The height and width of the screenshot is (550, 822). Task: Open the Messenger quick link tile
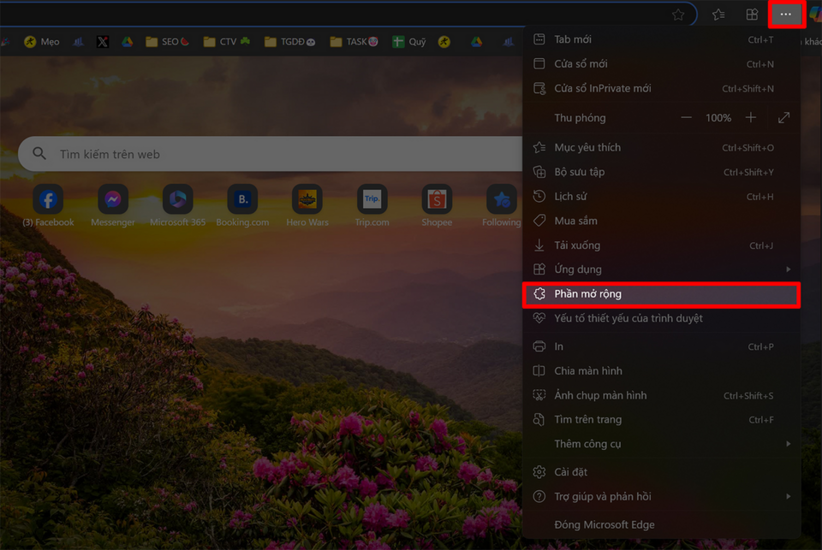tap(113, 200)
